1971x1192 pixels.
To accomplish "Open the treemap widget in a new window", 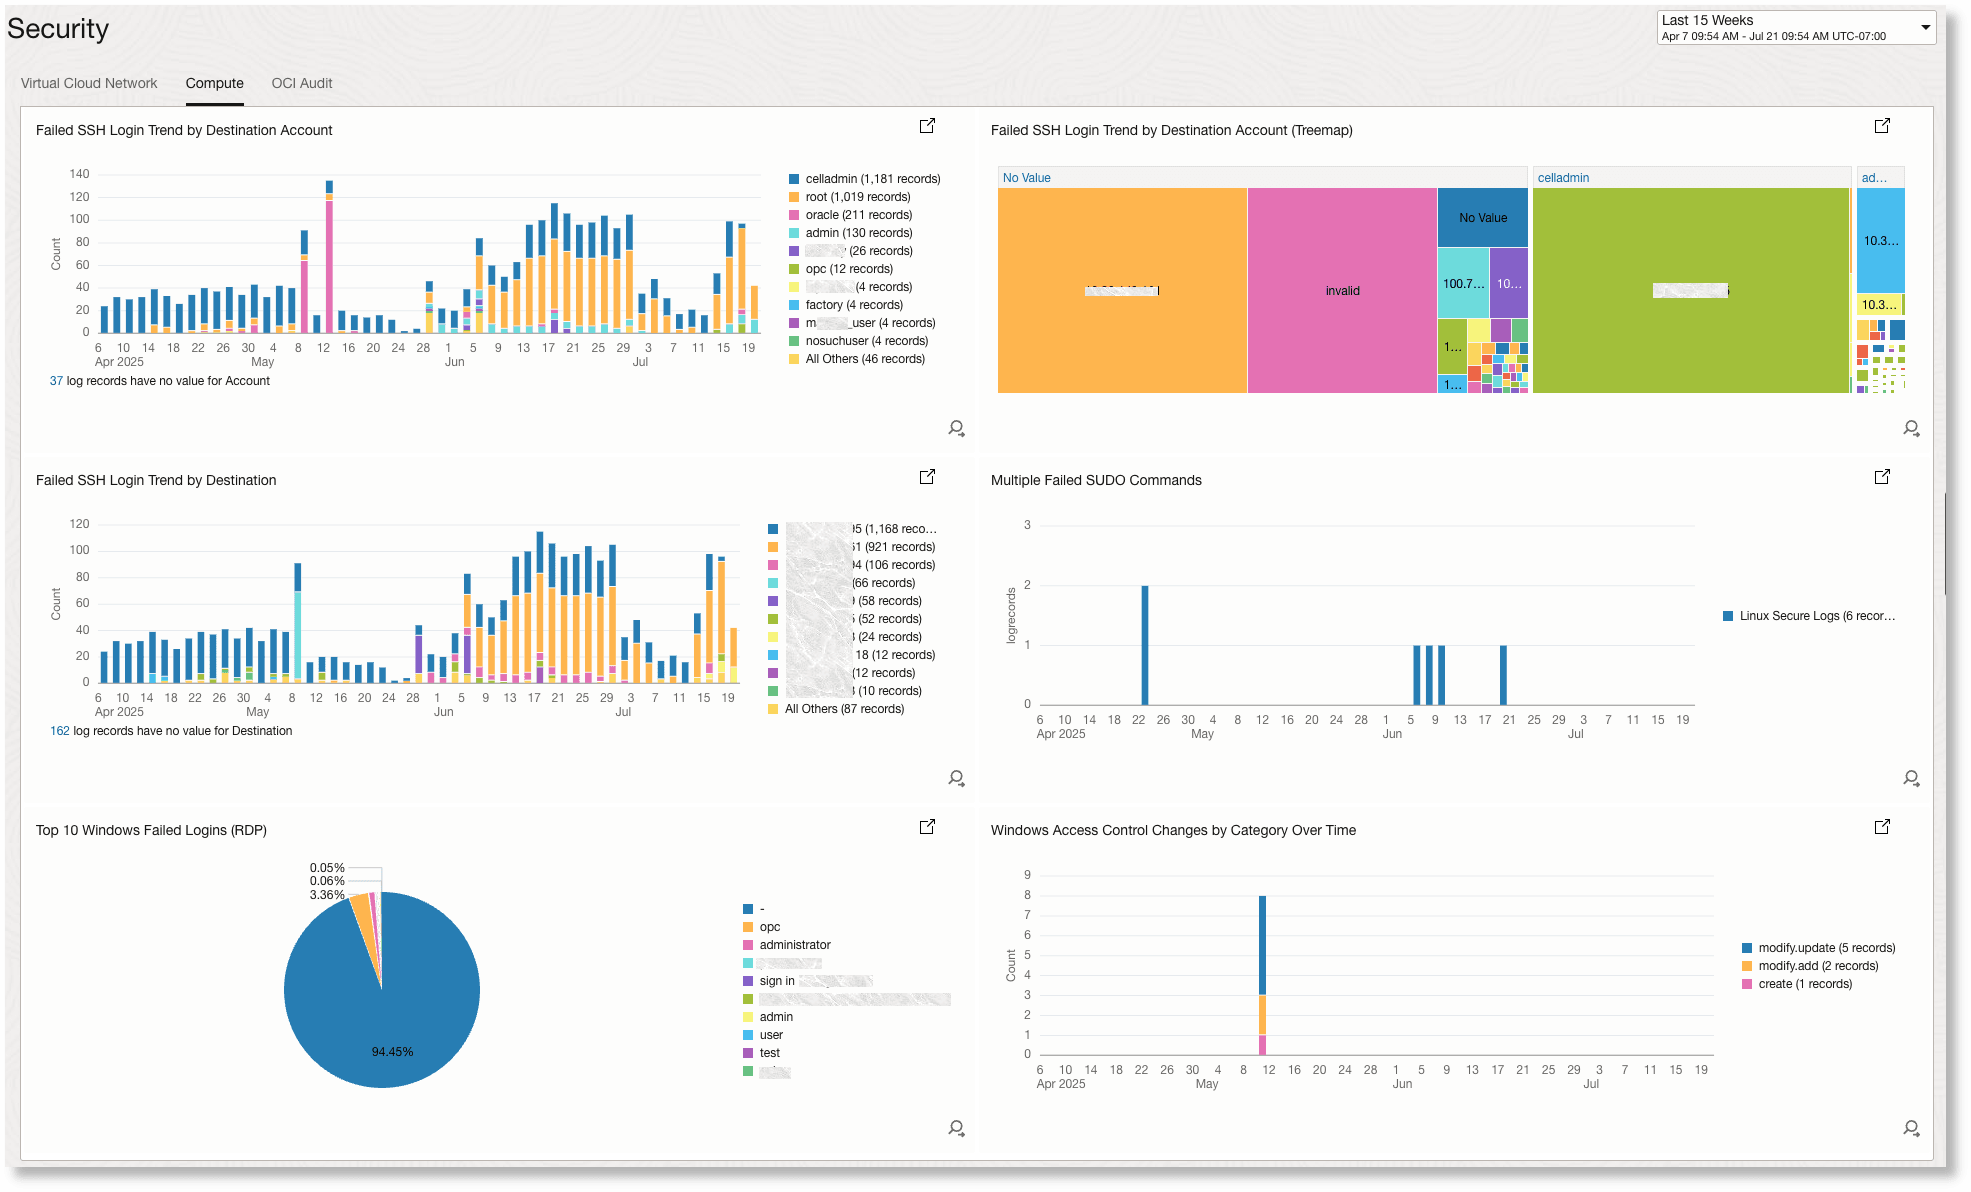I will 1883,126.
